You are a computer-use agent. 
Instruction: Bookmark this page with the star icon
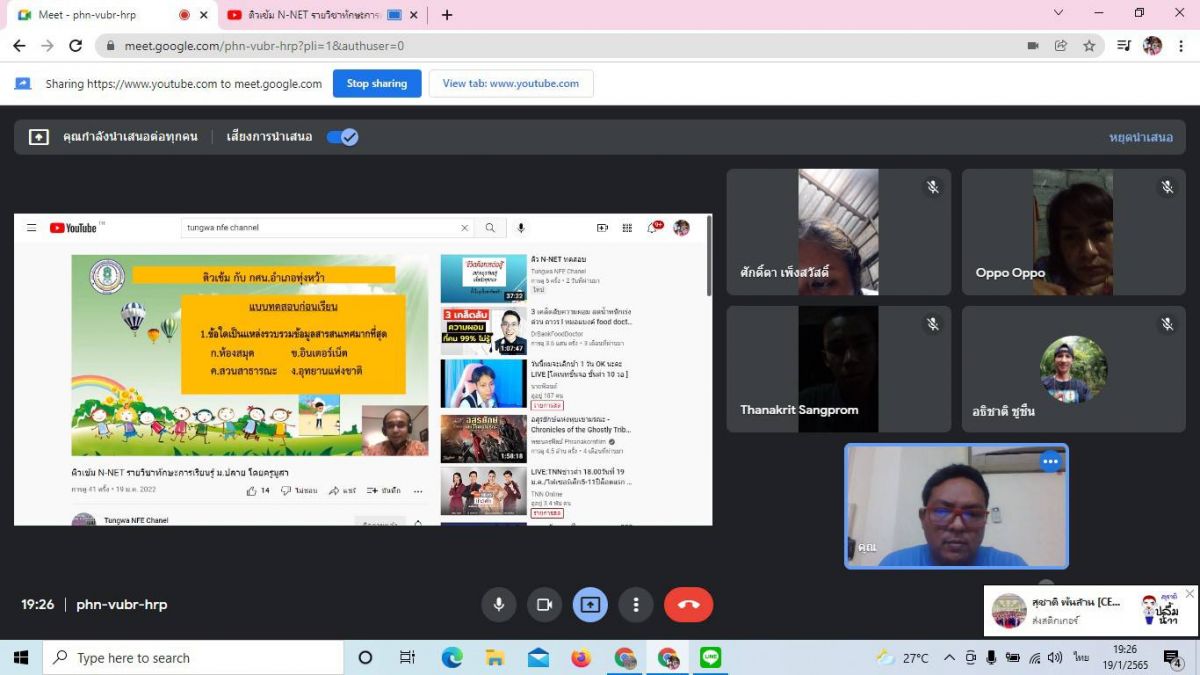point(1089,46)
